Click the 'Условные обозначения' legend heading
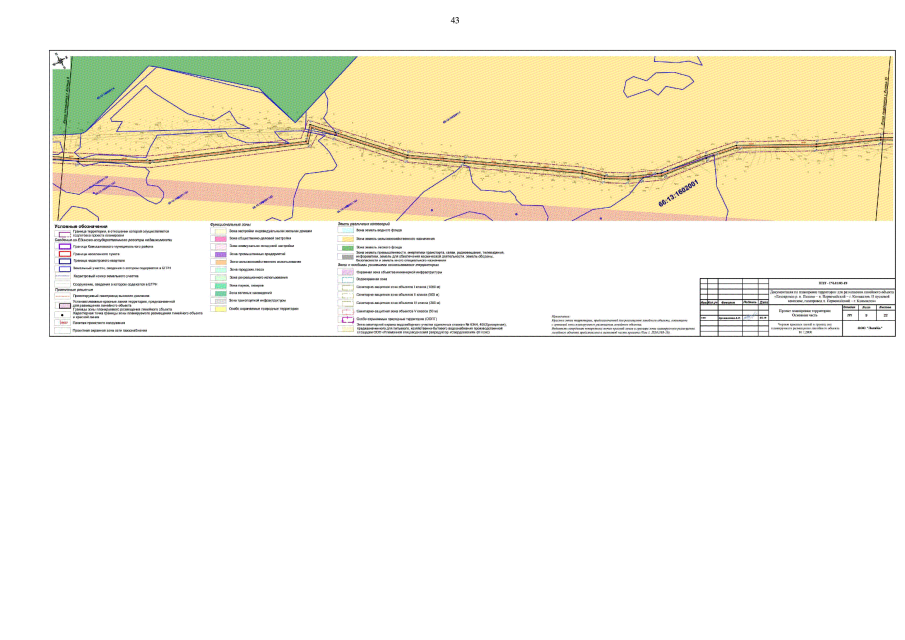 pyautogui.click(x=80, y=226)
